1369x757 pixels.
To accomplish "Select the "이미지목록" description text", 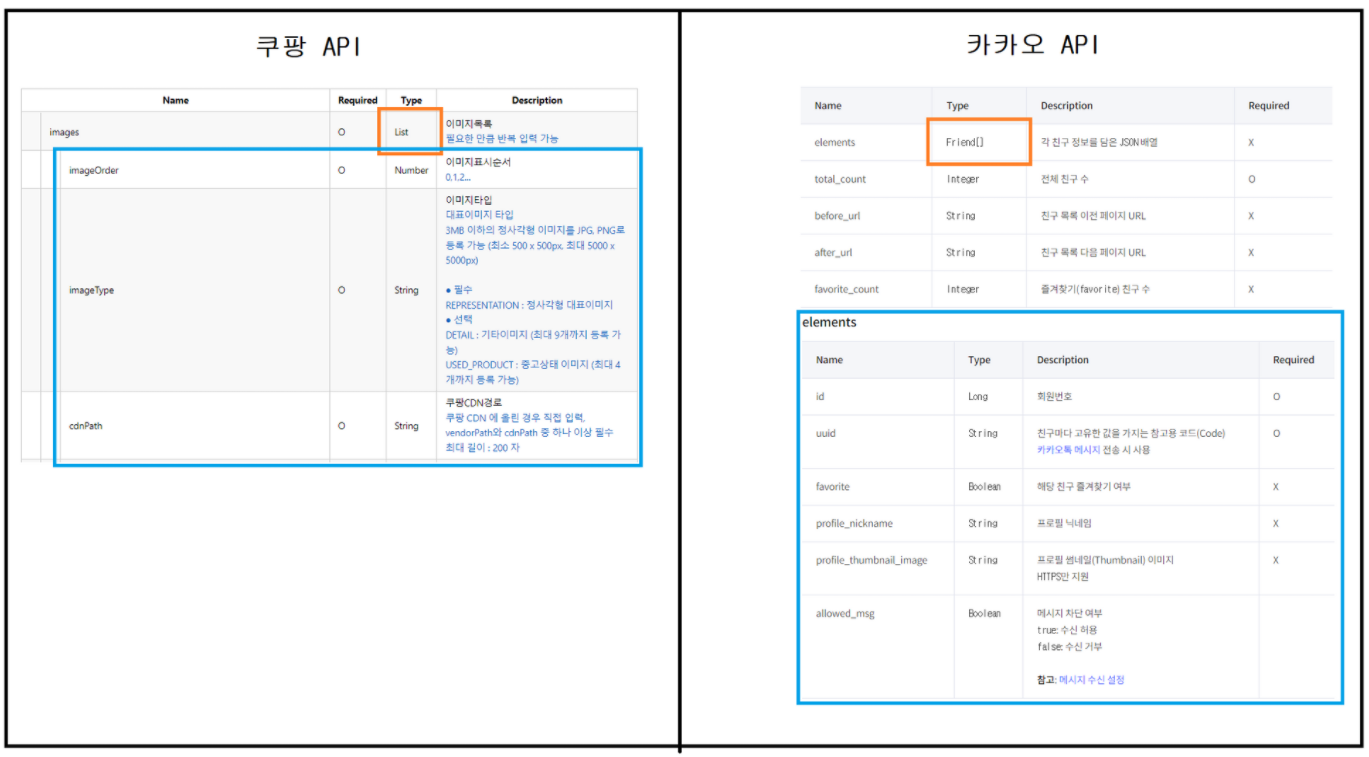I will click(x=469, y=124).
